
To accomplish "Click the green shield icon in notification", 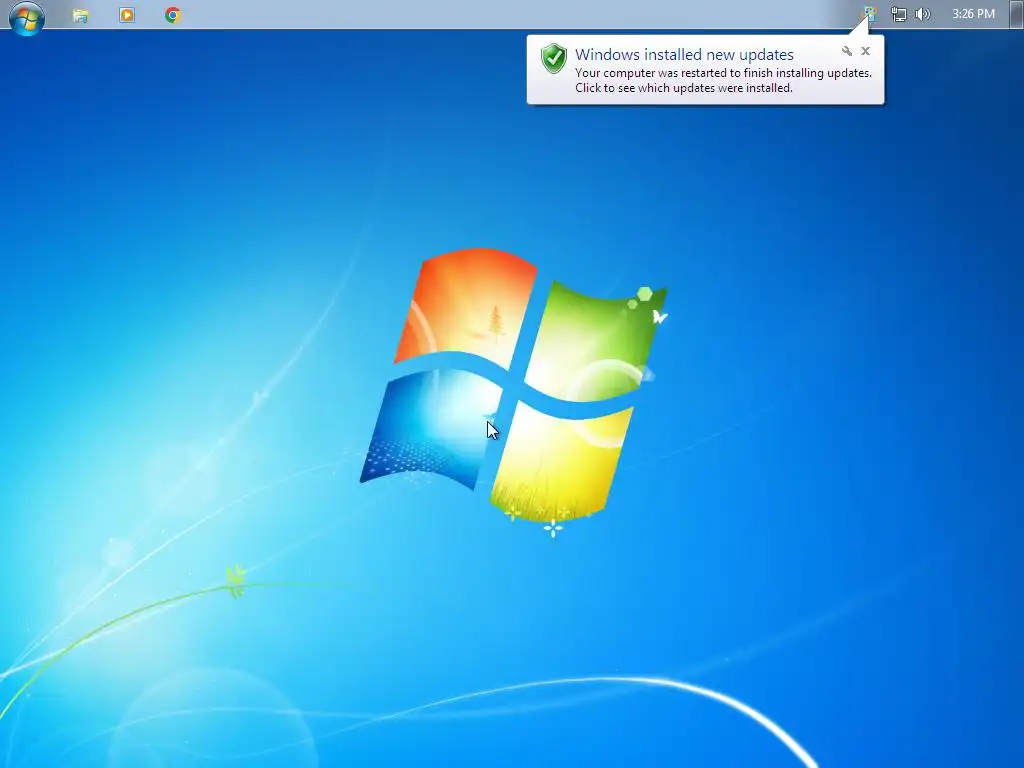I will [554, 59].
